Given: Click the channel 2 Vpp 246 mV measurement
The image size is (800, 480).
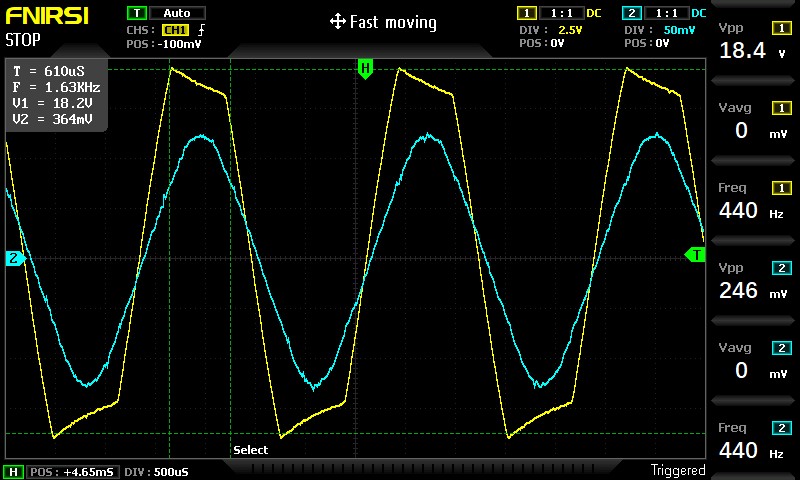Looking at the screenshot, I should (x=755, y=282).
